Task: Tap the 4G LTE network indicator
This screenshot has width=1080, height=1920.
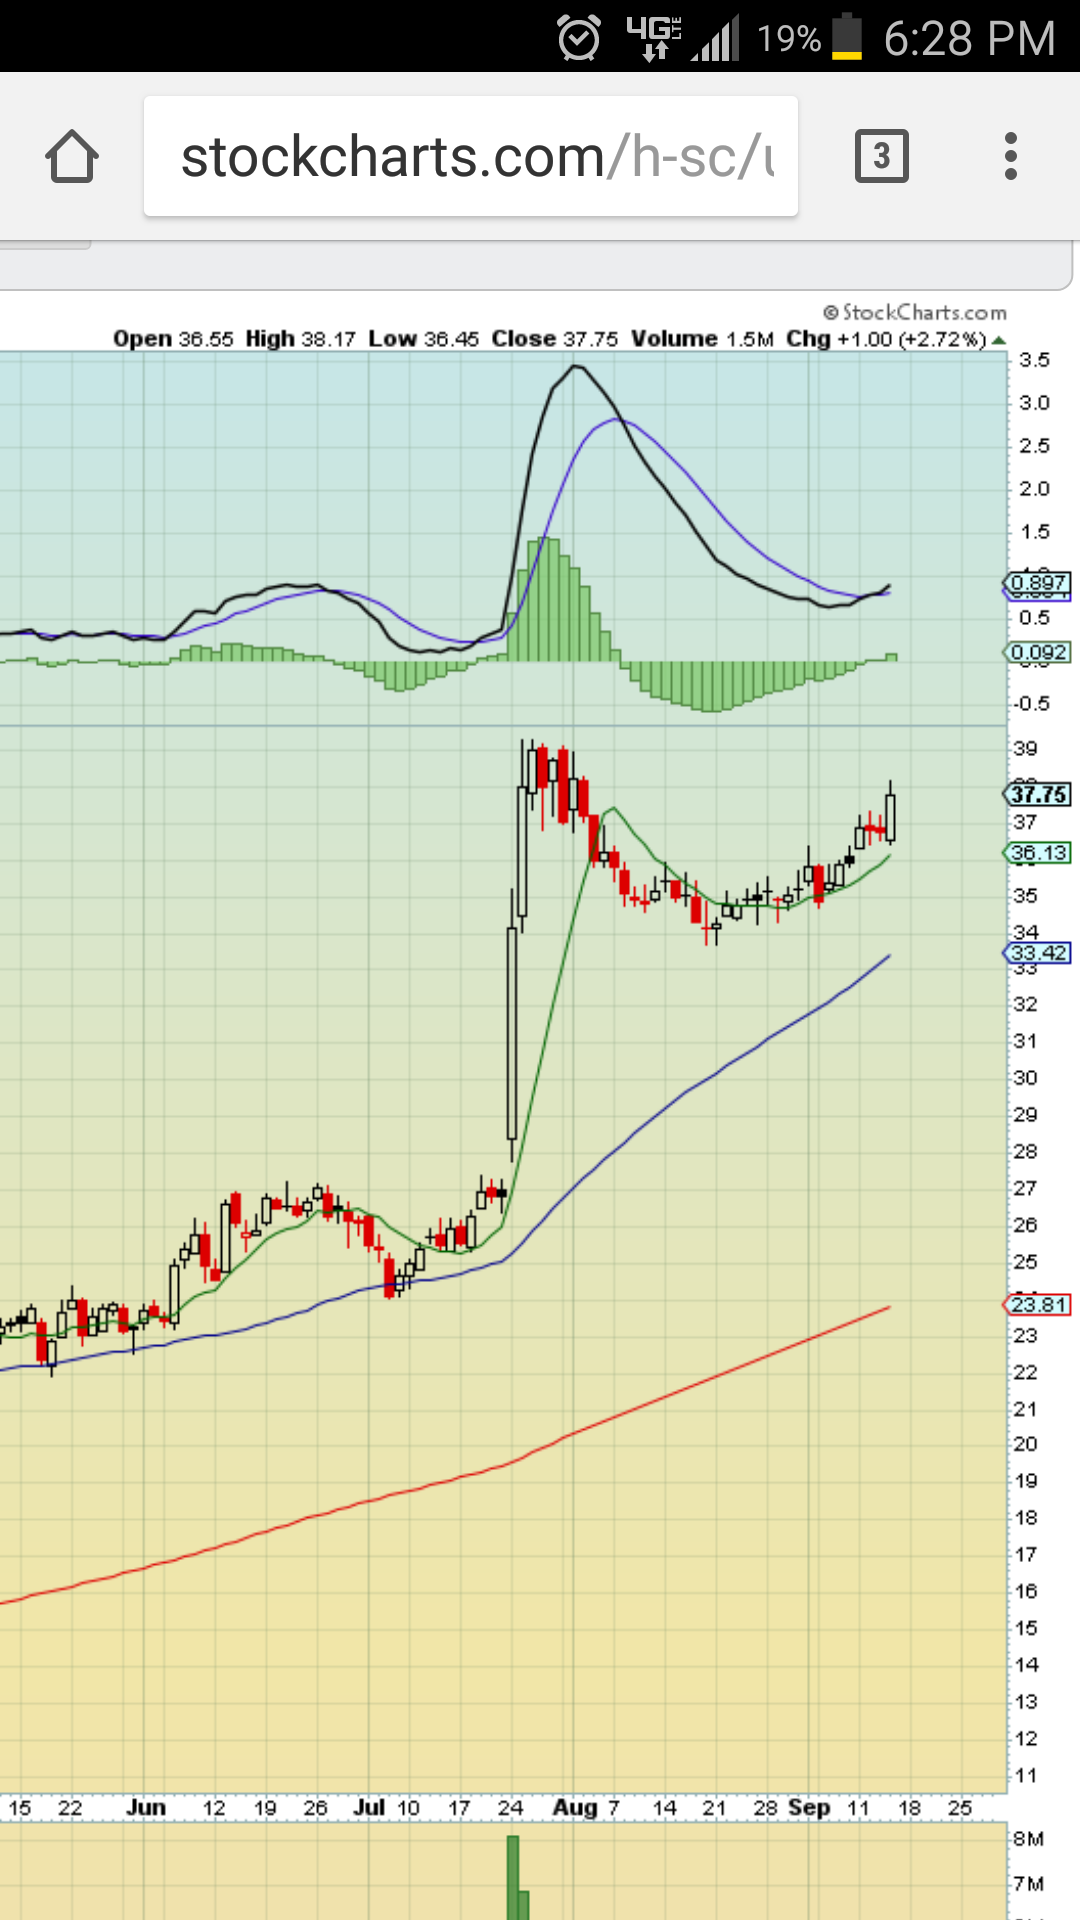Action: tap(653, 38)
